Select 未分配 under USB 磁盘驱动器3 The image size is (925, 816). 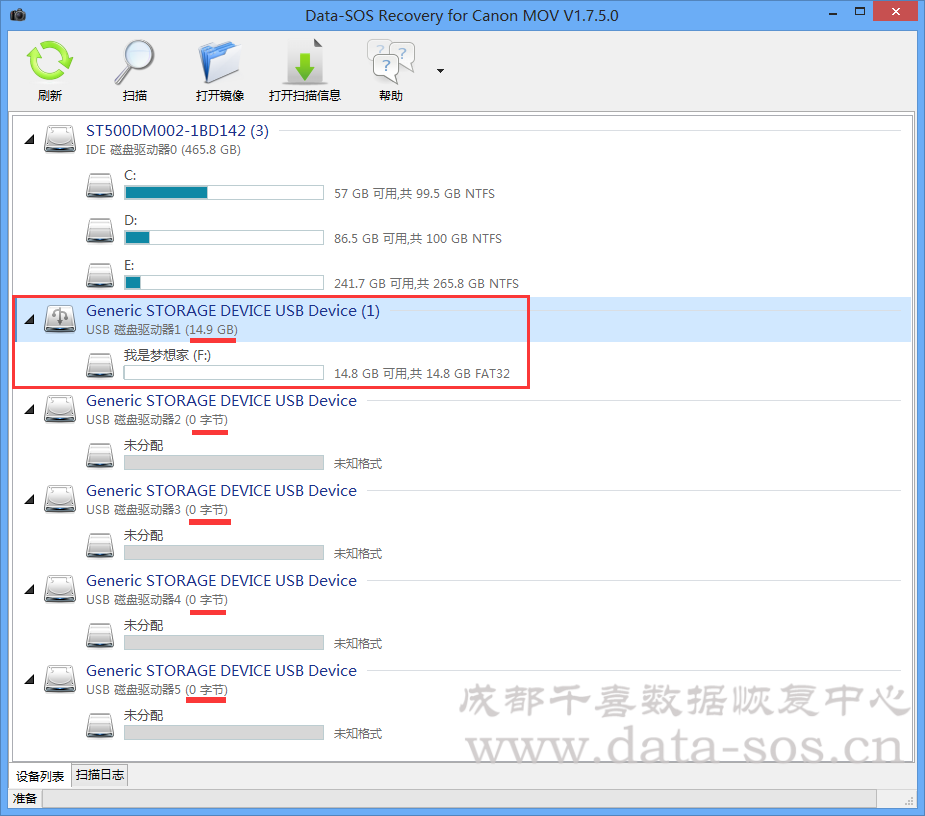143,535
